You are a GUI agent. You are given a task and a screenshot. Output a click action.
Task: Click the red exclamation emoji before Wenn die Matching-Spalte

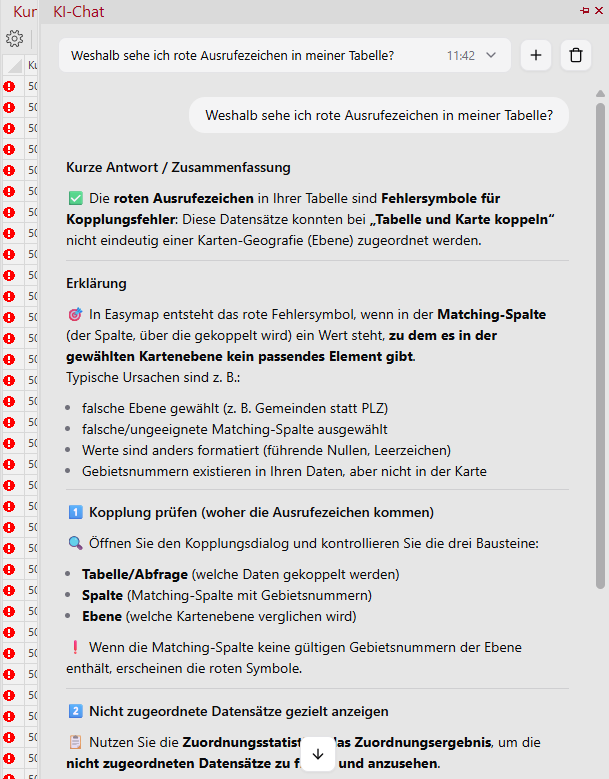(76, 647)
